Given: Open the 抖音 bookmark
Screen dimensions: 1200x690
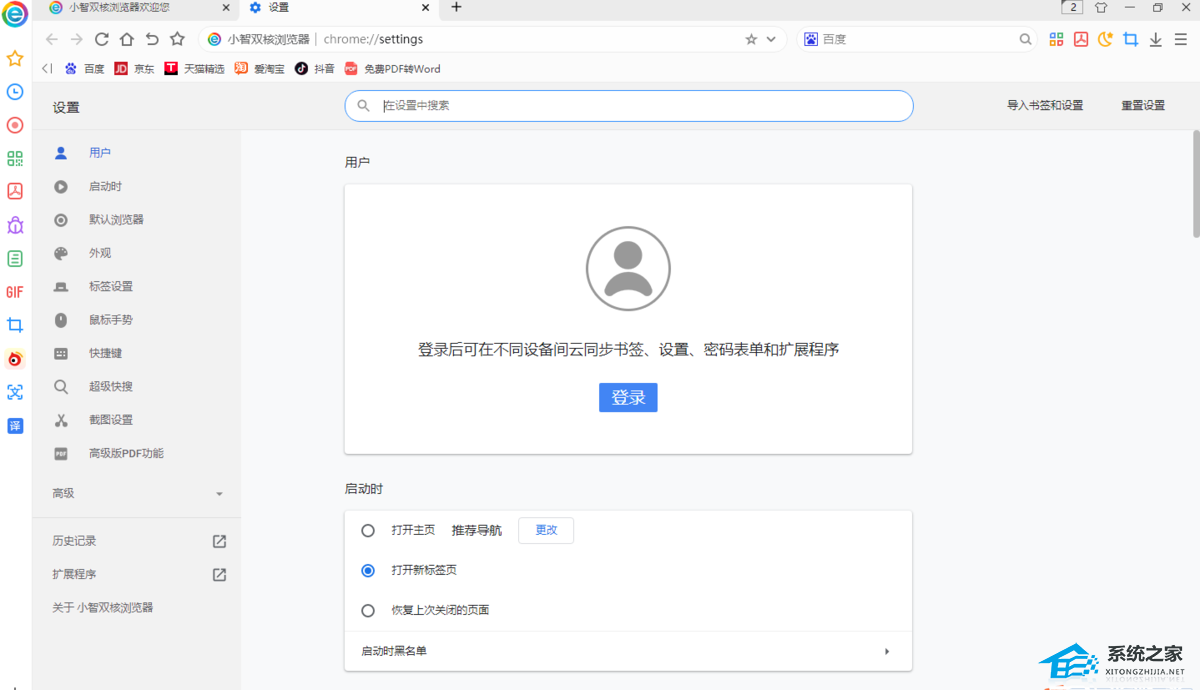Looking at the screenshot, I should tap(314, 69).
